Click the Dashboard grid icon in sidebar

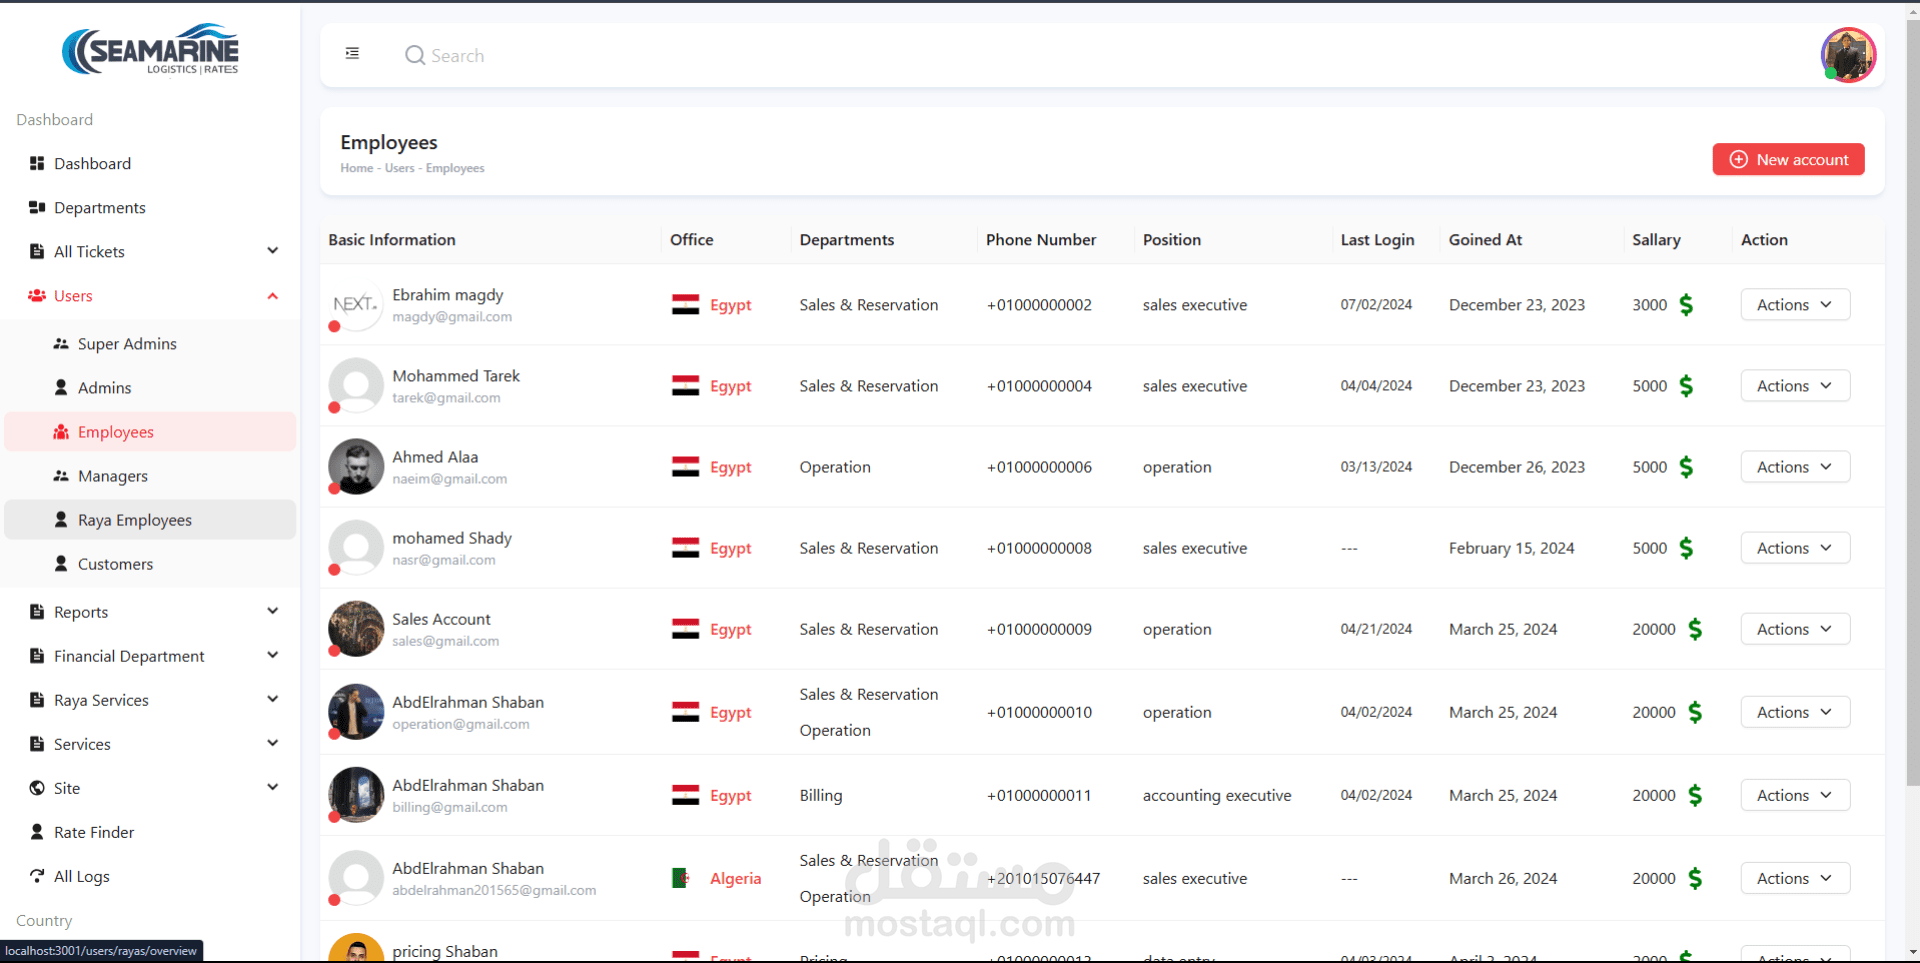click(x=37, y=163)
